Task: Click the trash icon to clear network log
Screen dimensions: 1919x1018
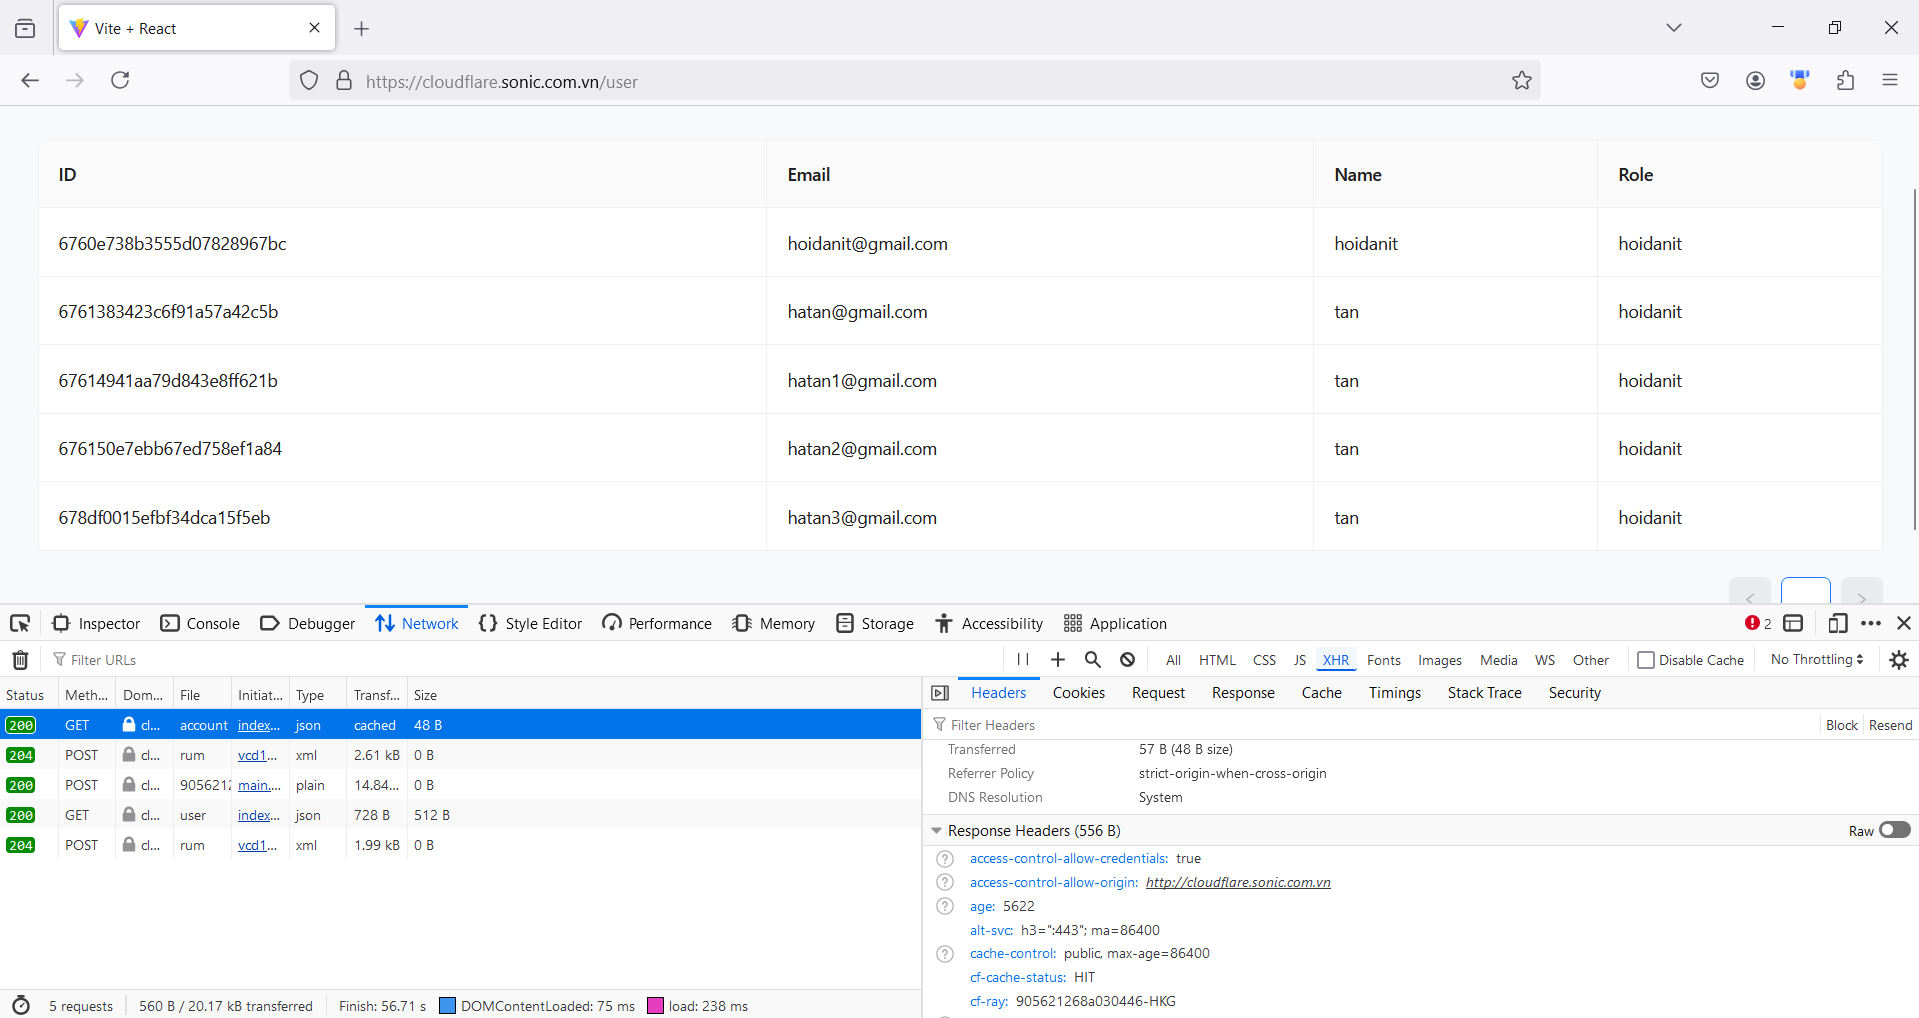Action: [20, 660]
